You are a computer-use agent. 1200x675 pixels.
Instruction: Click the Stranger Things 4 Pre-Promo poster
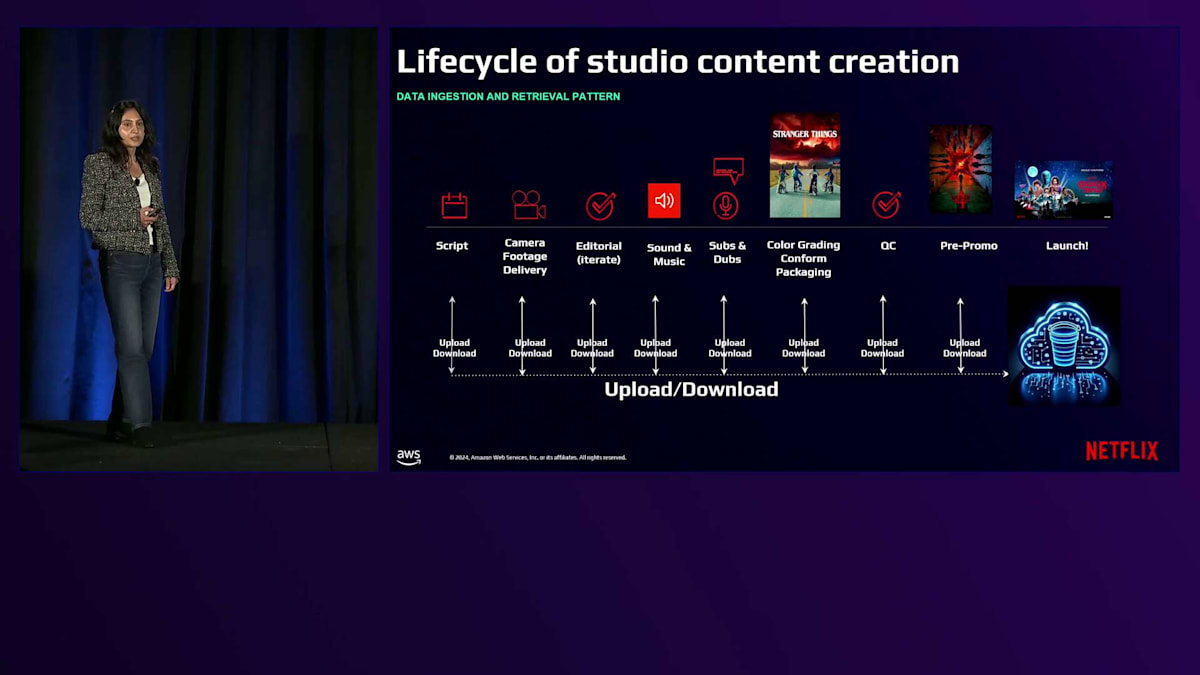(960, 168)
